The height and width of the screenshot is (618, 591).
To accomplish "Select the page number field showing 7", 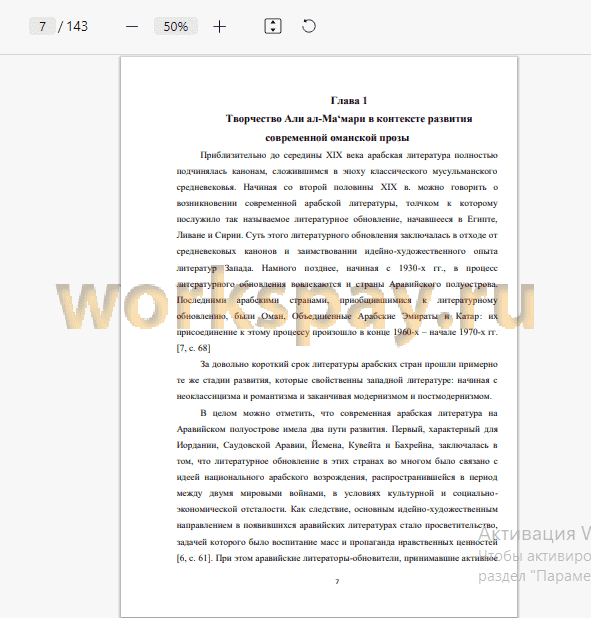I will 42,26.
